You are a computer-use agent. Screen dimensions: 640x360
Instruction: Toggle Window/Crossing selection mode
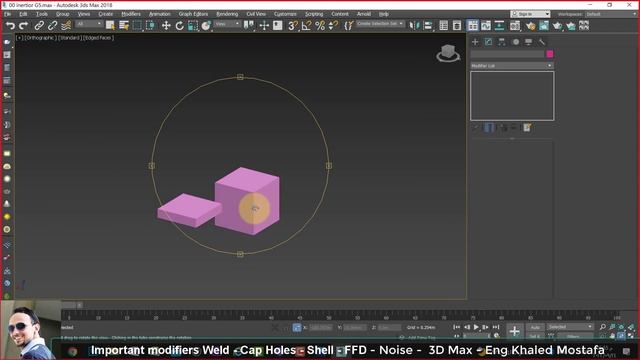[x=151, y=26]
